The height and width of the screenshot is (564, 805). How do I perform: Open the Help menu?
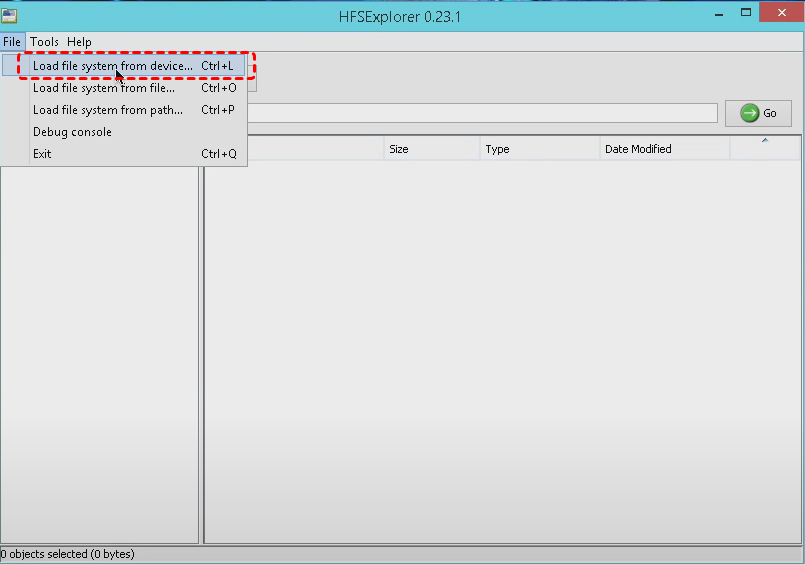79,42
